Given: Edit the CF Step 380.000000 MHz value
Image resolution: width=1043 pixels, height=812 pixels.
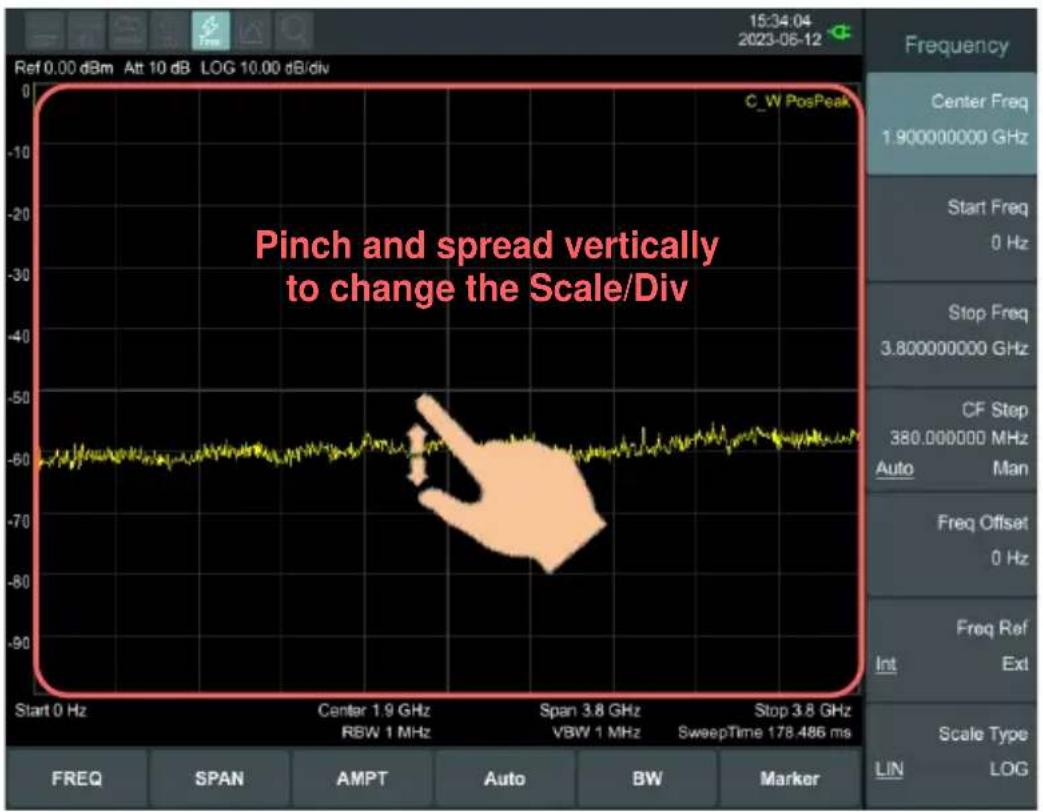Looking at the screenshot, I should click(959, 438).
